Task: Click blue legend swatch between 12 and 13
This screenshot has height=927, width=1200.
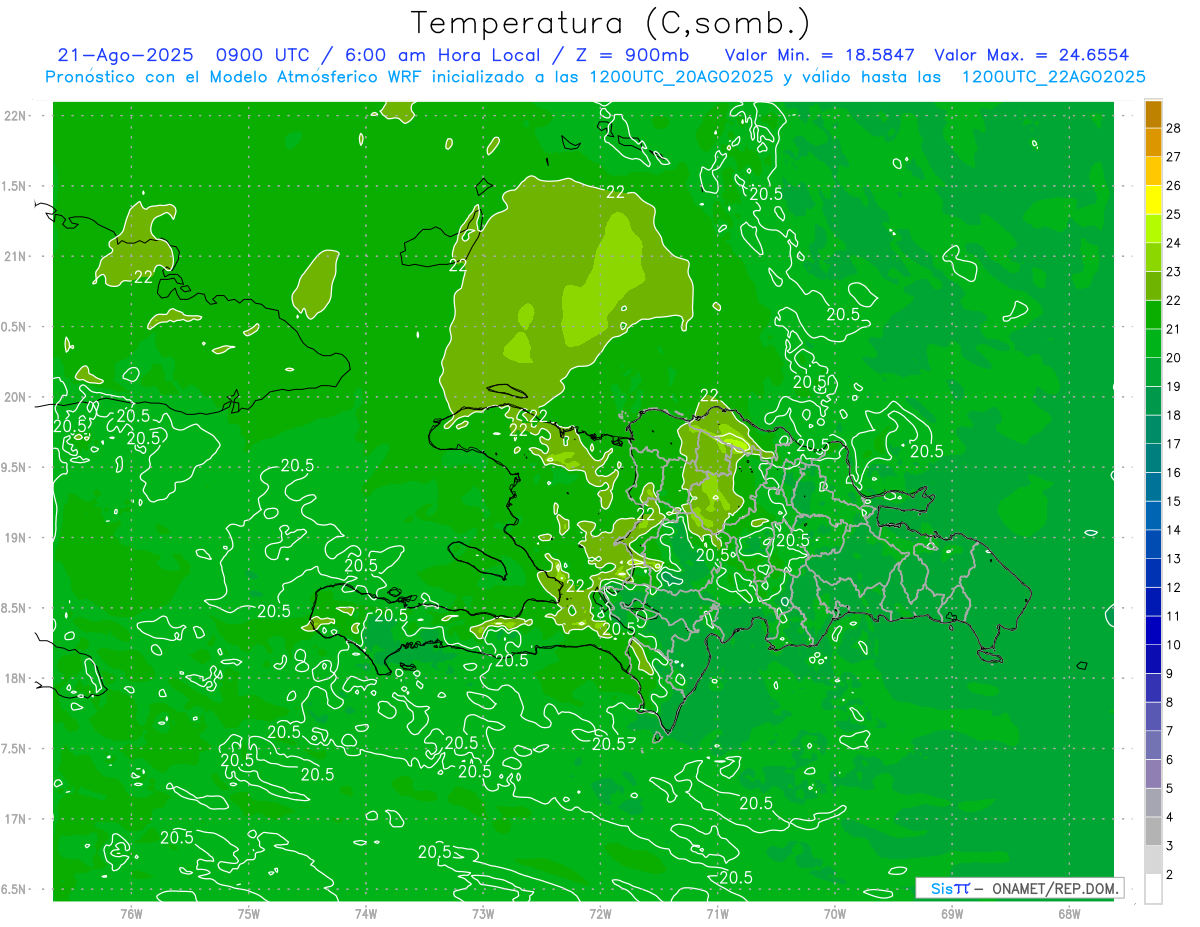Action: coord(1153,573)
